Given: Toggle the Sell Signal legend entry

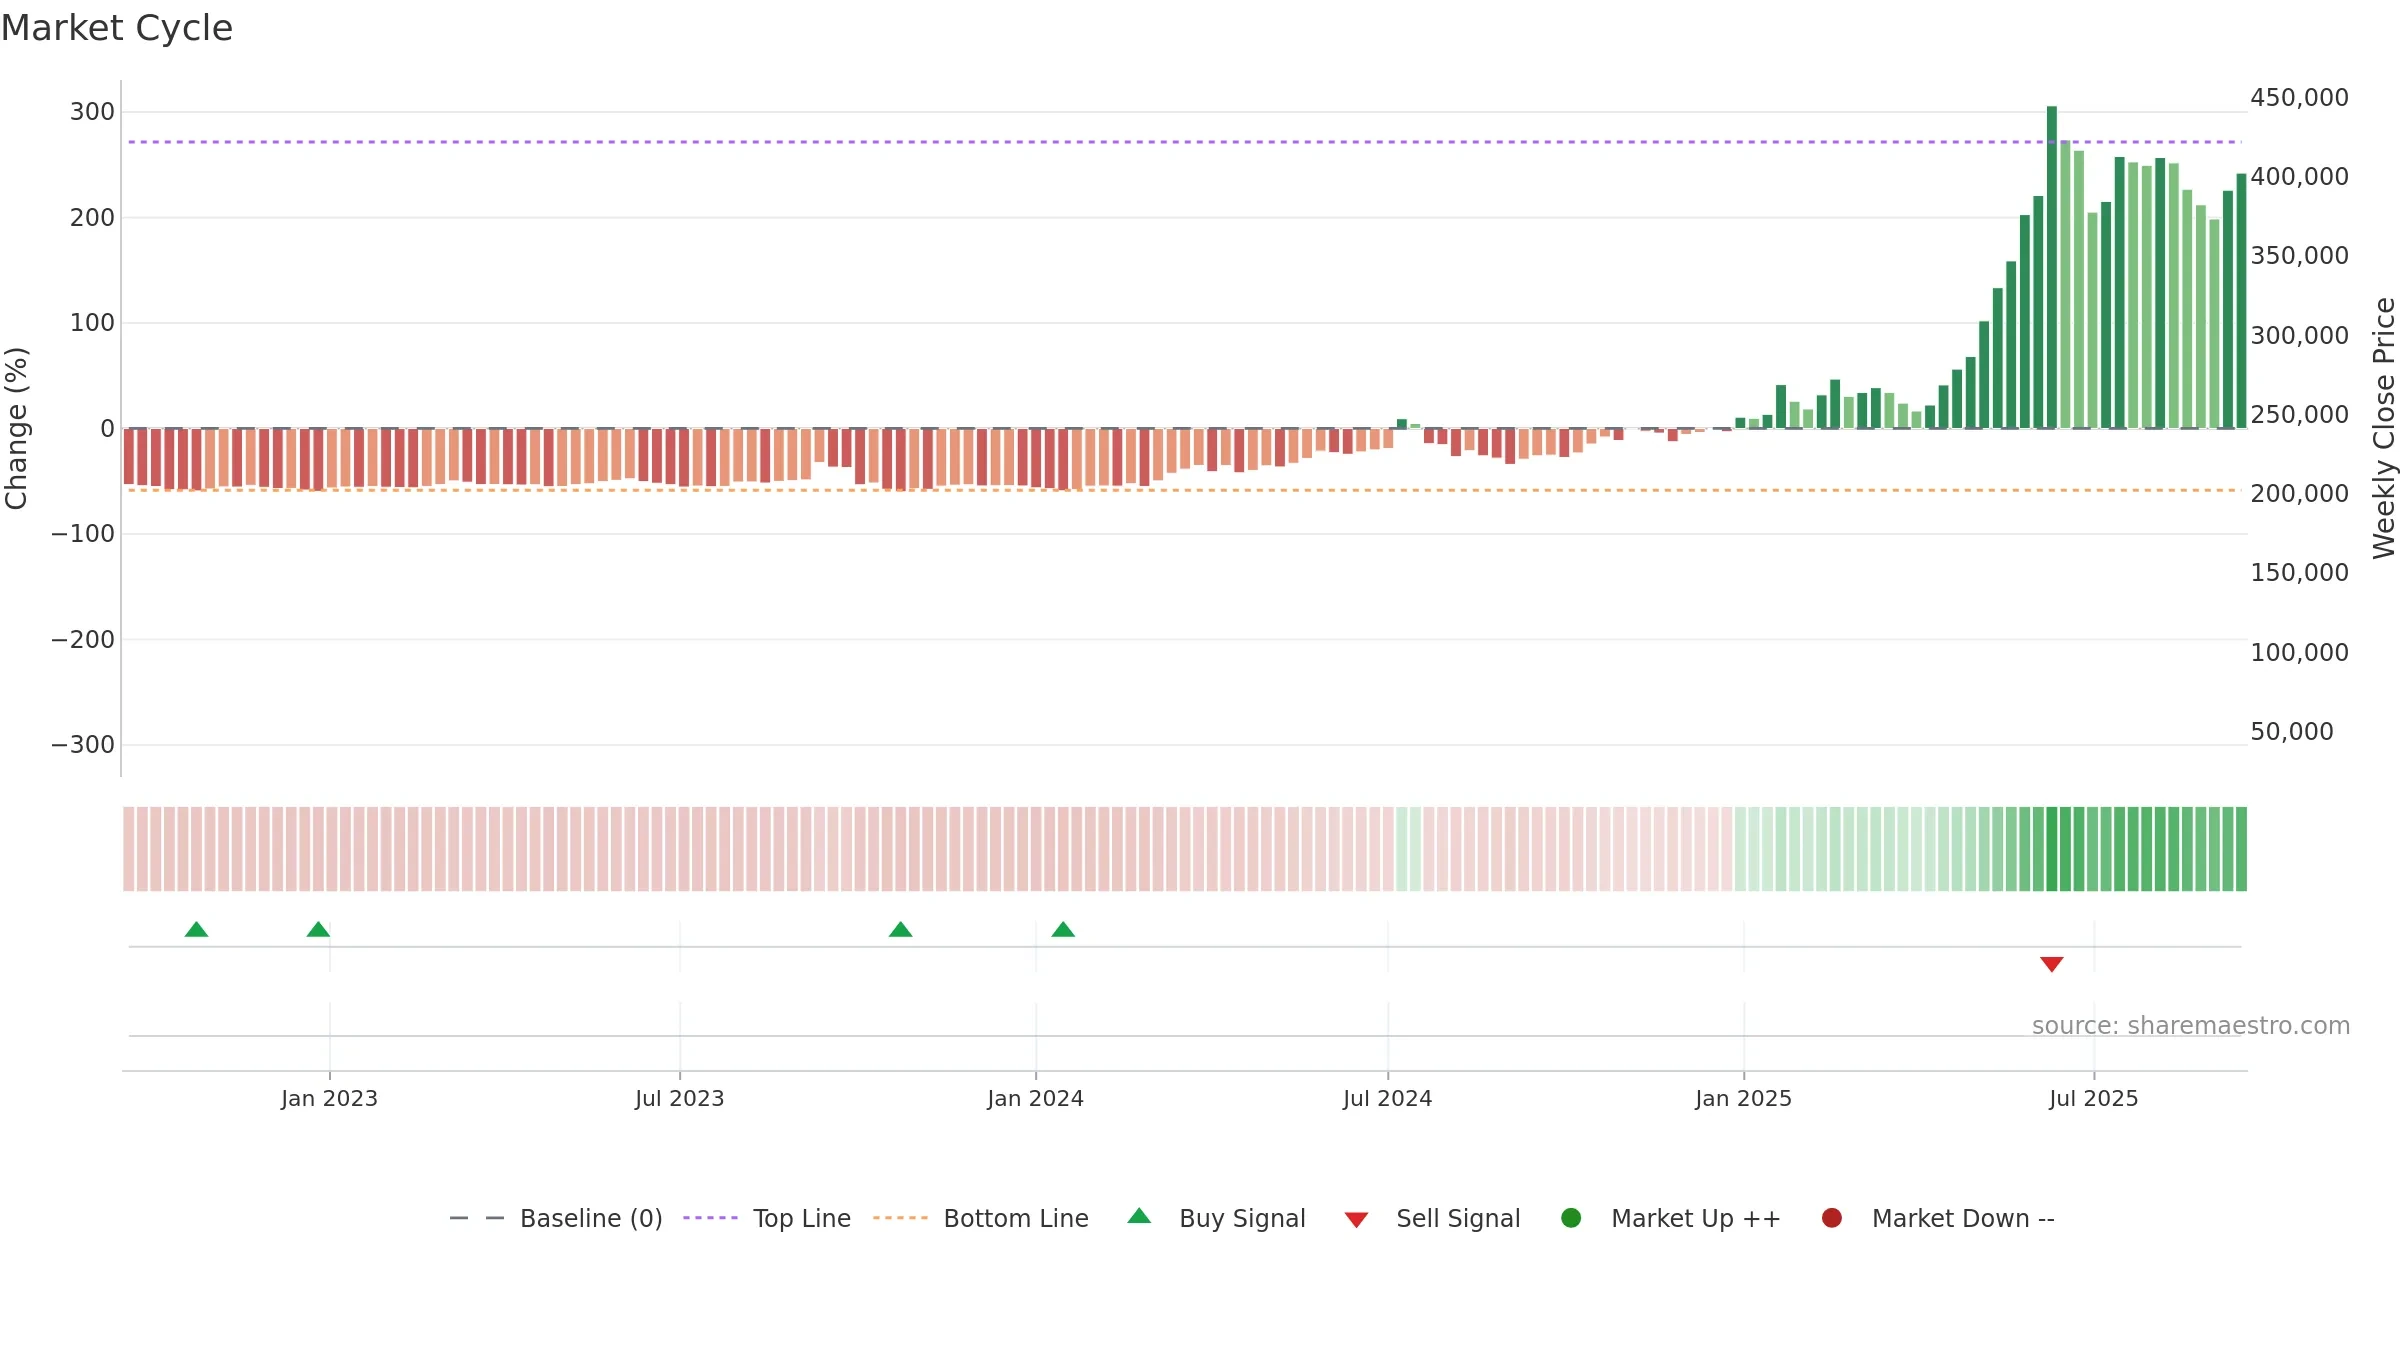Looking at the screenshot, I should 1433,1218.
